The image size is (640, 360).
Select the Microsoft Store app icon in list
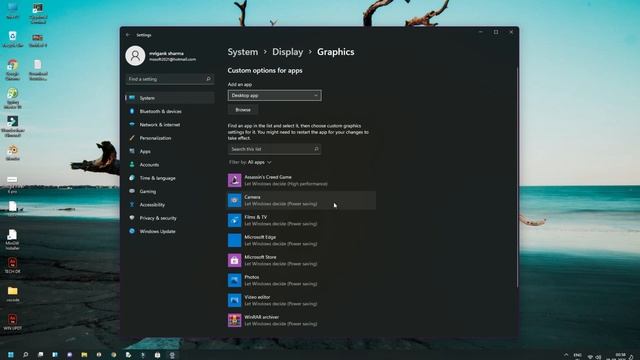pos(234,260)
